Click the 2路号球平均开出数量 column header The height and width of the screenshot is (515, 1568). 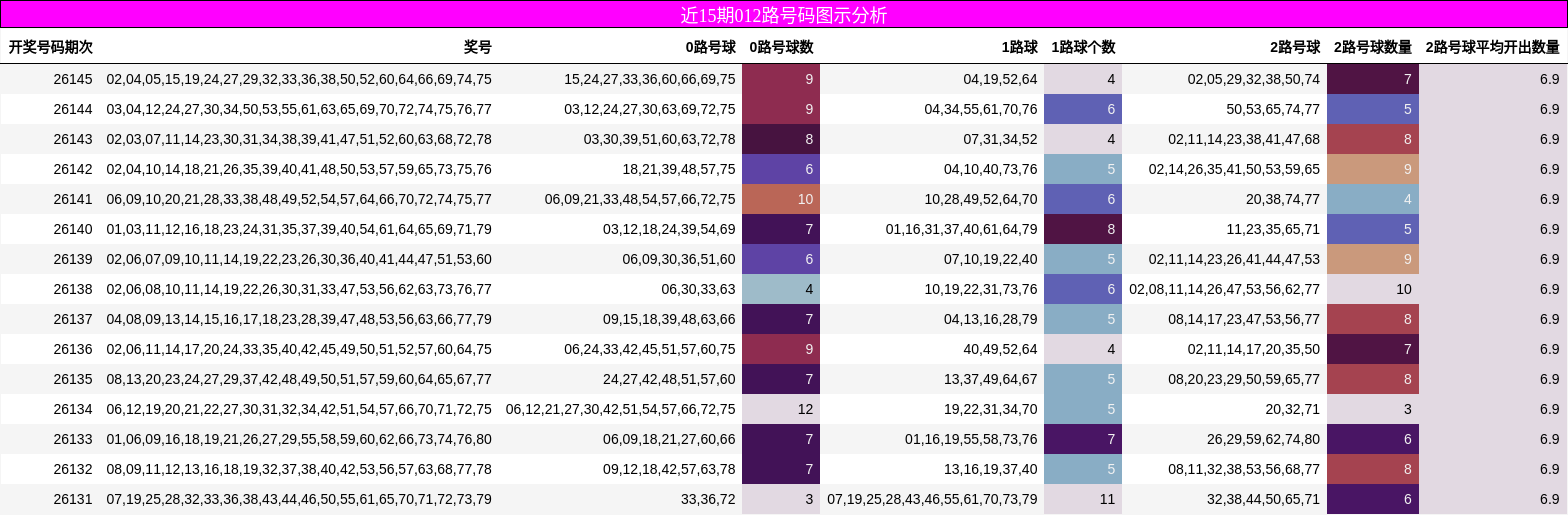1493,47
